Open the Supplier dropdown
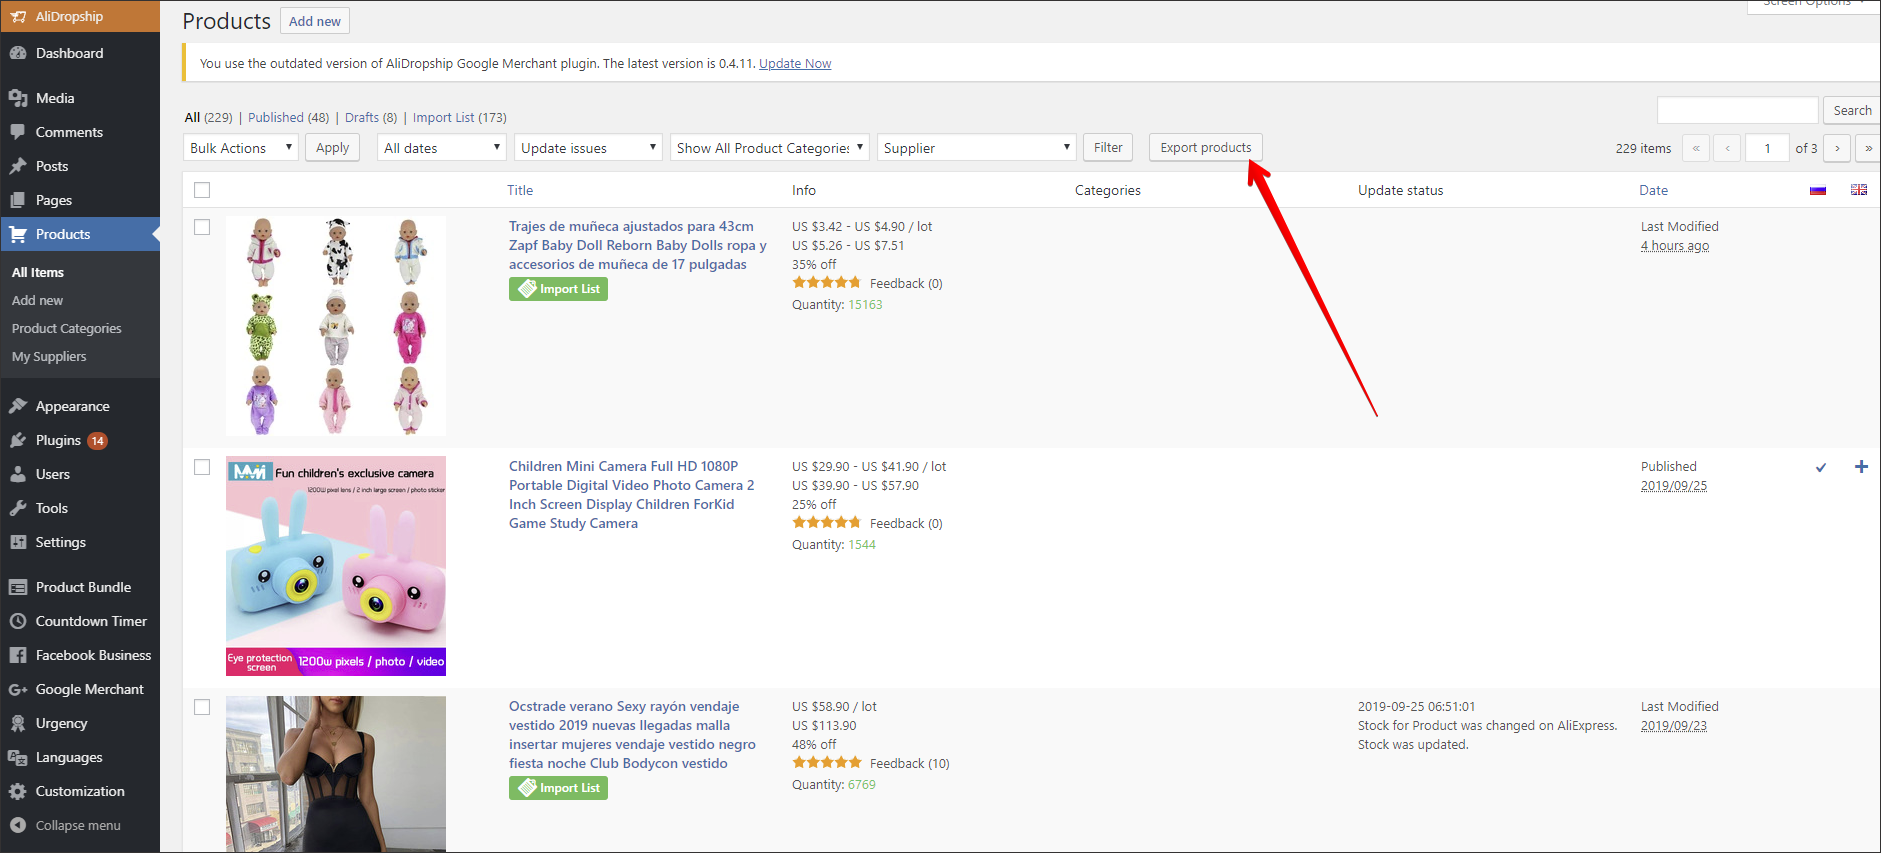 coord(976,148)
